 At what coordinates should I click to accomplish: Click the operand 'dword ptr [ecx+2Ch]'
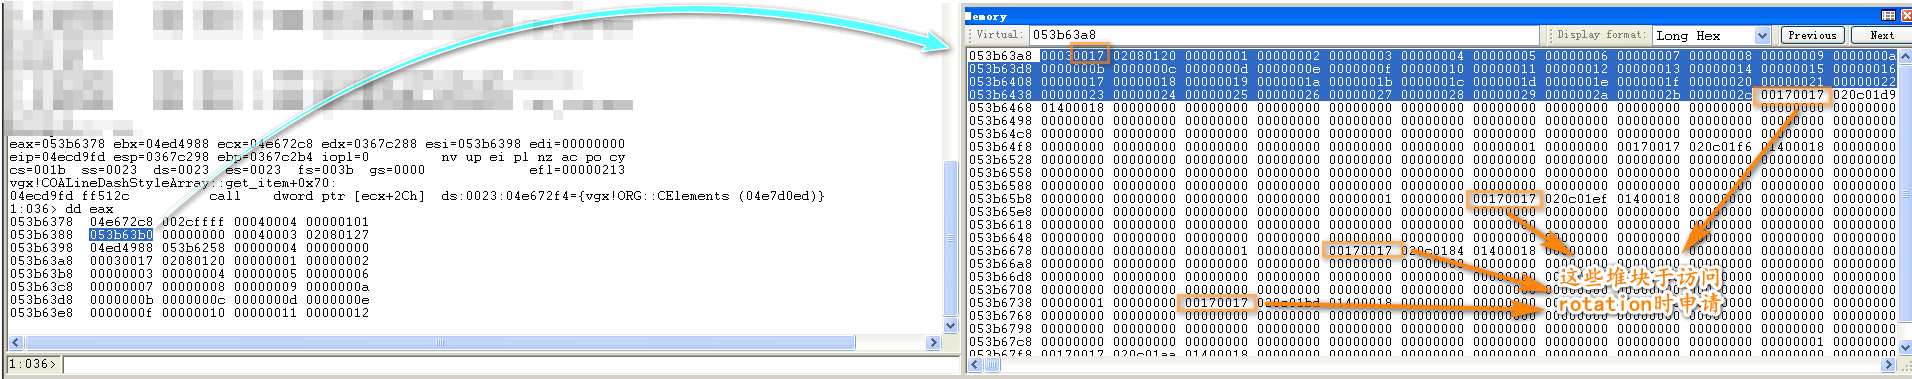coord(349,196)
